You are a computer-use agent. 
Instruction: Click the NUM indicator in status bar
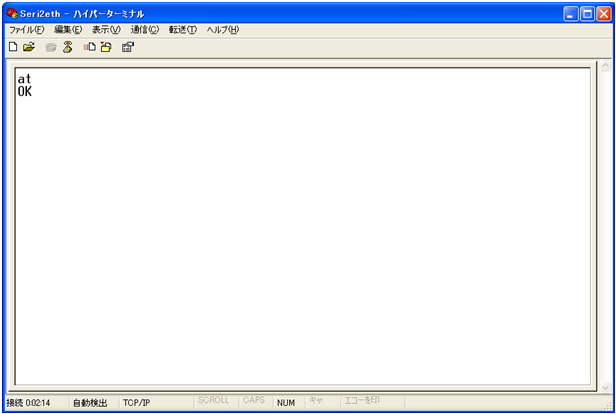(285, 403)
